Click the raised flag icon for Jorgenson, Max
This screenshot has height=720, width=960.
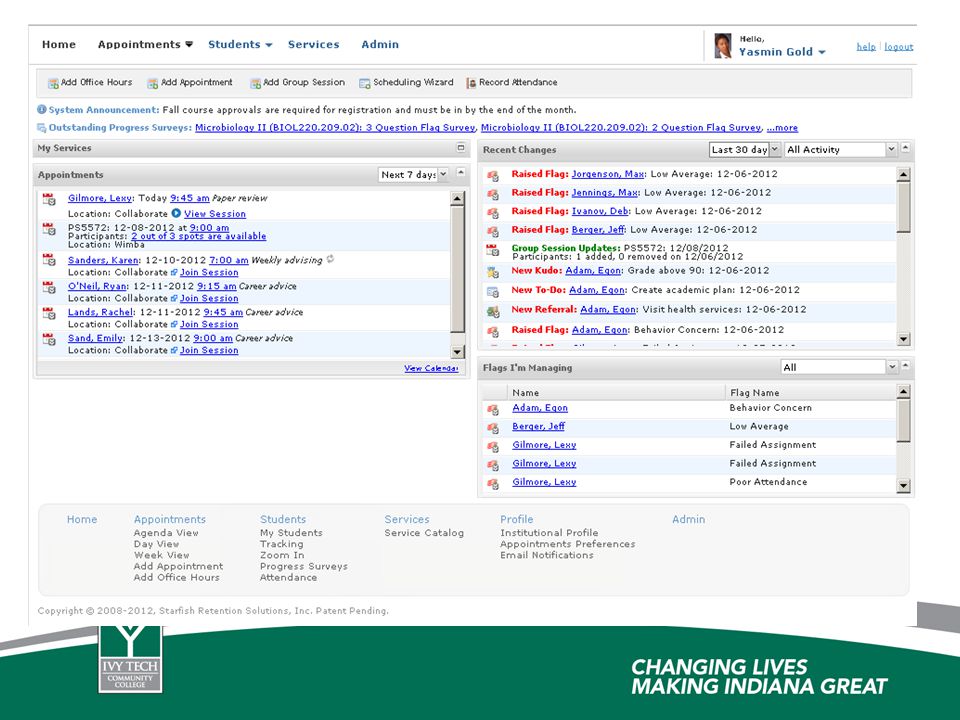click(x=493, y=176)
